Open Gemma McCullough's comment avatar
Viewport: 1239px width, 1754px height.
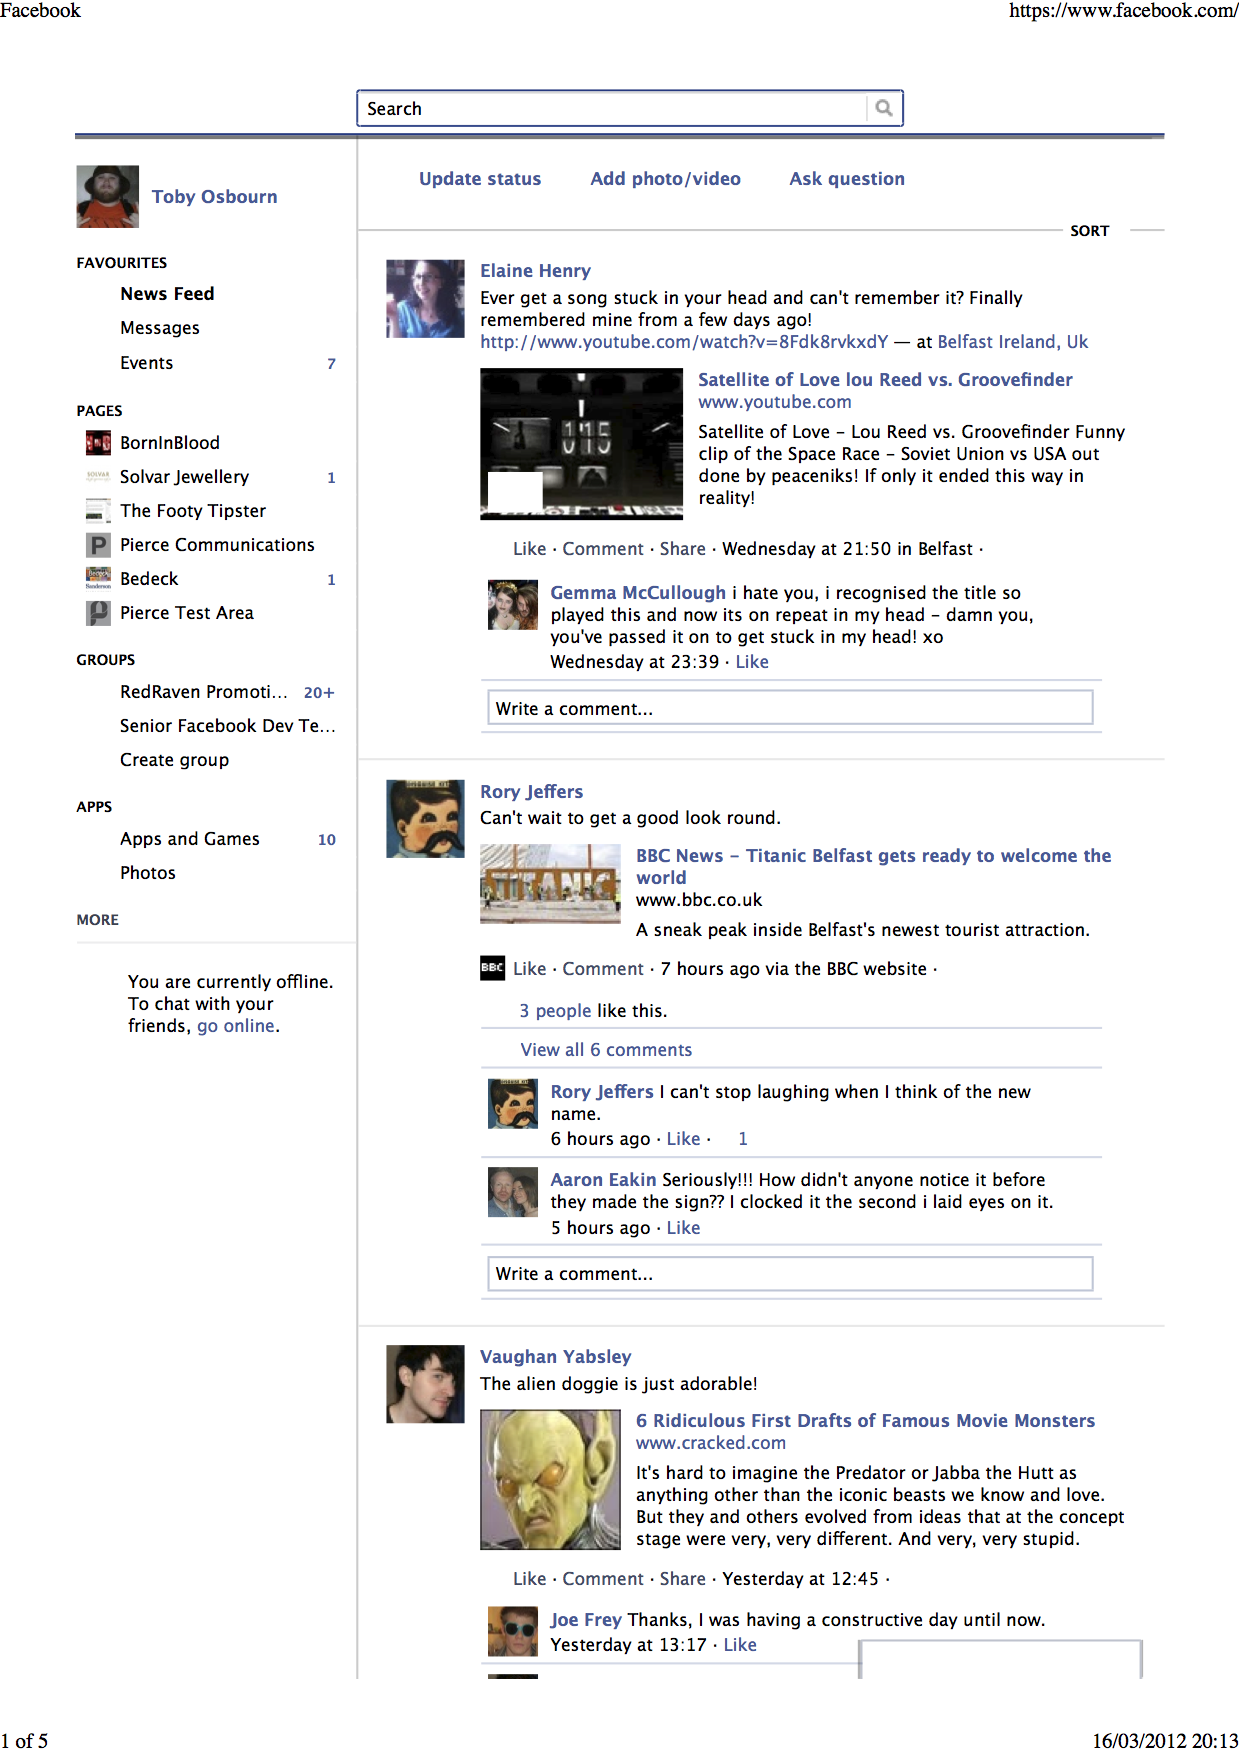click(x=513, y=605)
